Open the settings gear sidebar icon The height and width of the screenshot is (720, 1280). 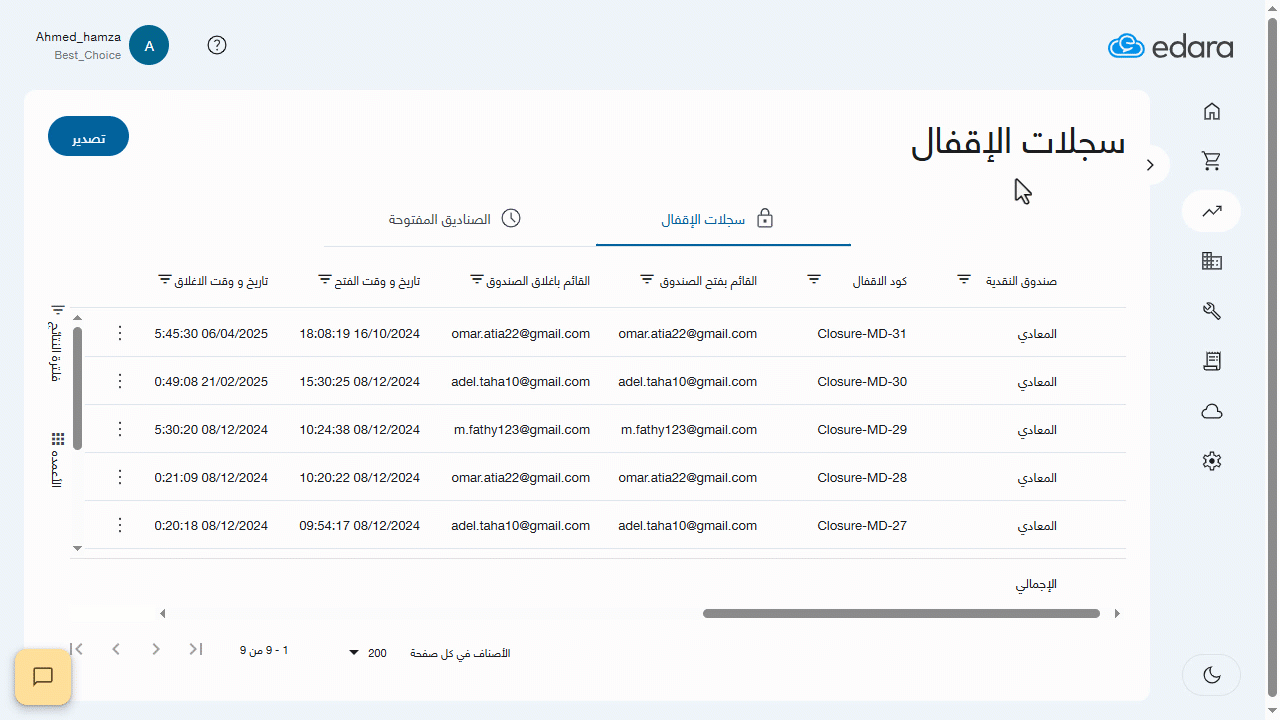pos(1211,461)
